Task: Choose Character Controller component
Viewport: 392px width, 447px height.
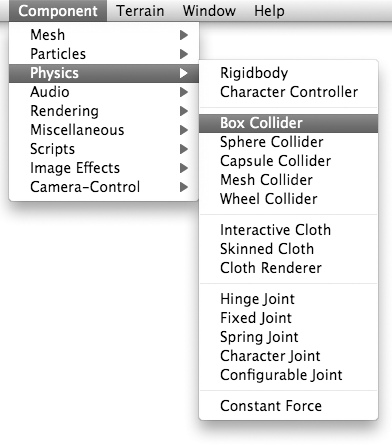Action: pyautogui.click(x=289, y=92)
